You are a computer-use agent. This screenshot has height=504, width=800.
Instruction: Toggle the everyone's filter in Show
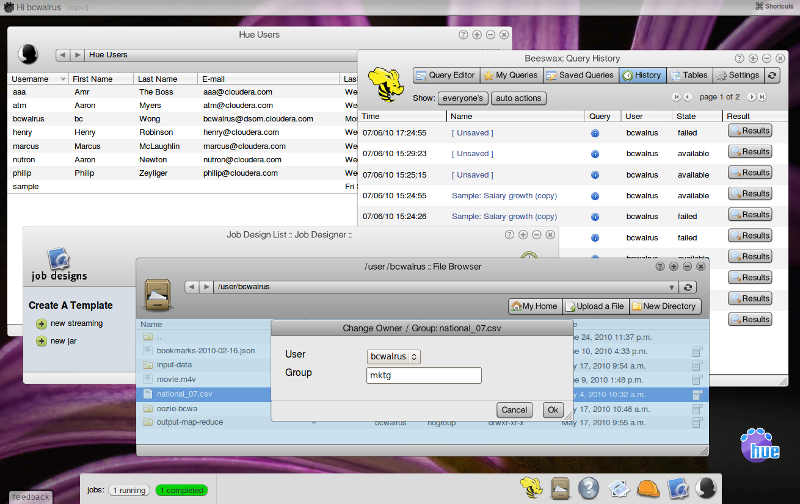pyautogui.click(x=463, y=98)
